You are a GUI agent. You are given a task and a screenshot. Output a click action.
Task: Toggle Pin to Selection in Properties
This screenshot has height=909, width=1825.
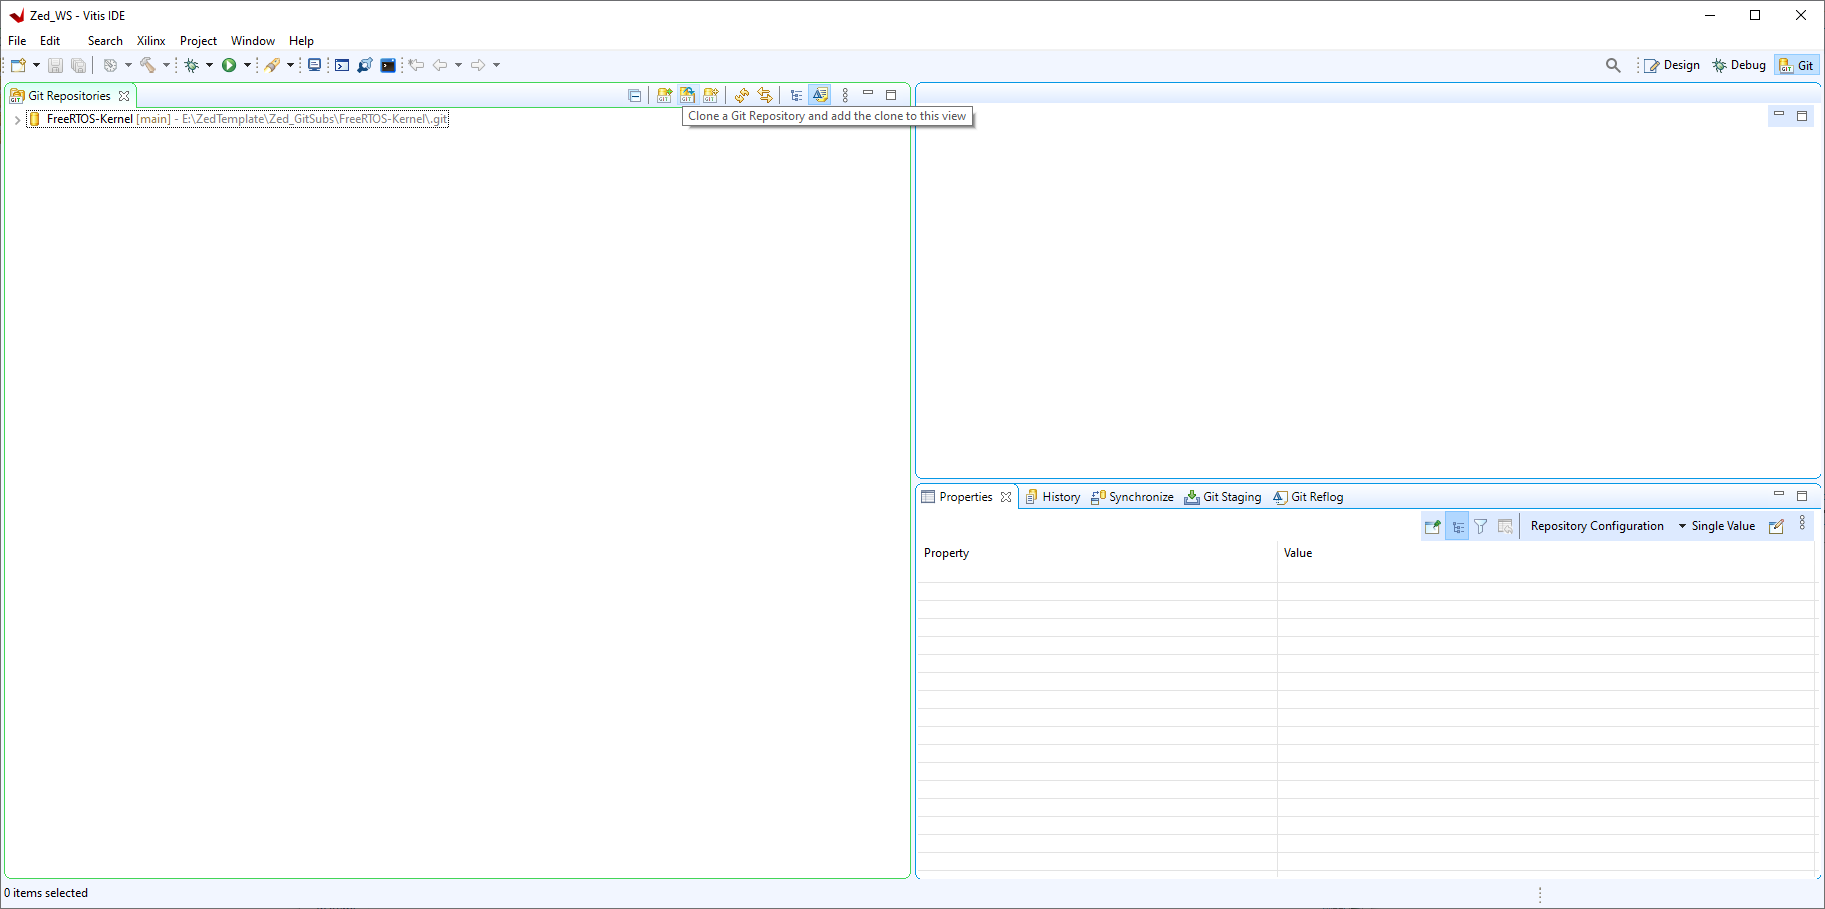tap(1433, 526)
